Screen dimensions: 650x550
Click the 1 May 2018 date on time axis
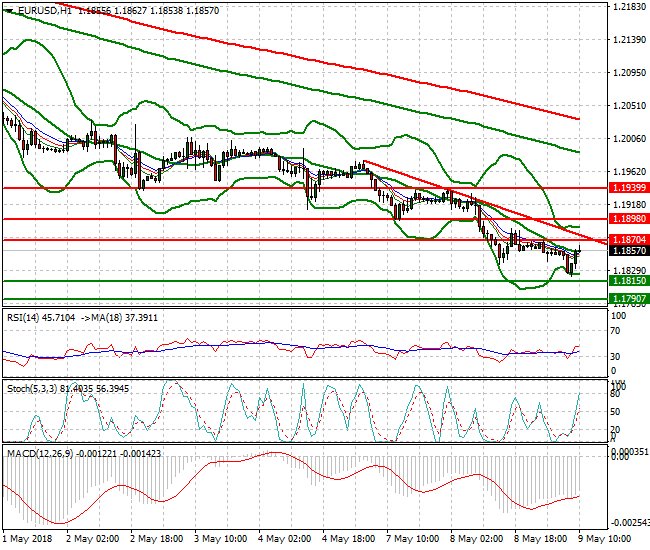pos(26,539)
